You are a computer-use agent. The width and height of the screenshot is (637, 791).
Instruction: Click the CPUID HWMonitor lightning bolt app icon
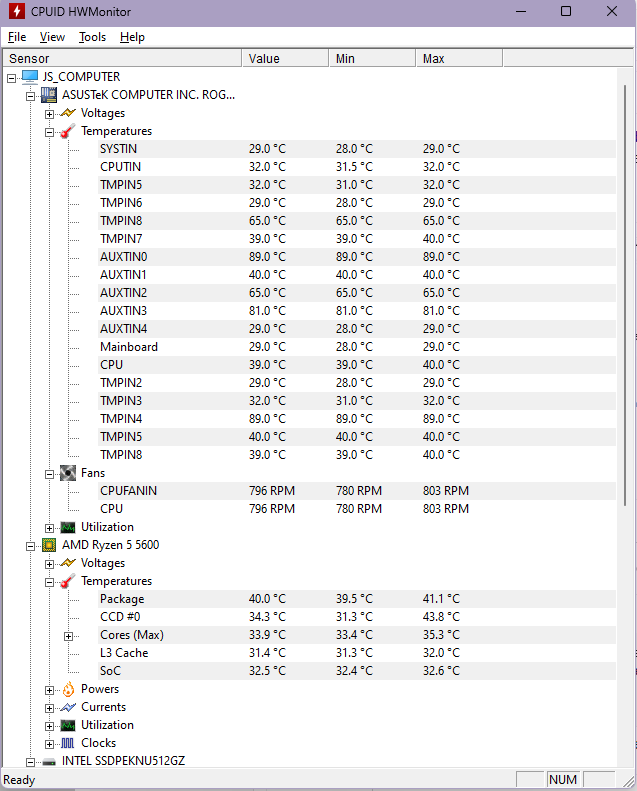coord(16,11)
